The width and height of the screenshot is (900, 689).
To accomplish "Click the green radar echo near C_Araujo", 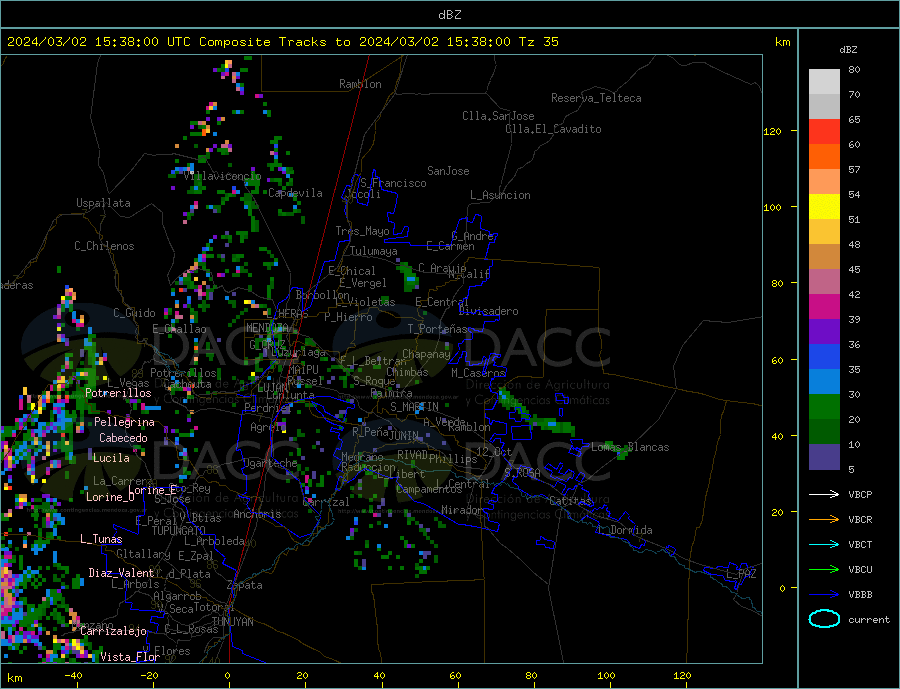I will click(x=409, y=276).
